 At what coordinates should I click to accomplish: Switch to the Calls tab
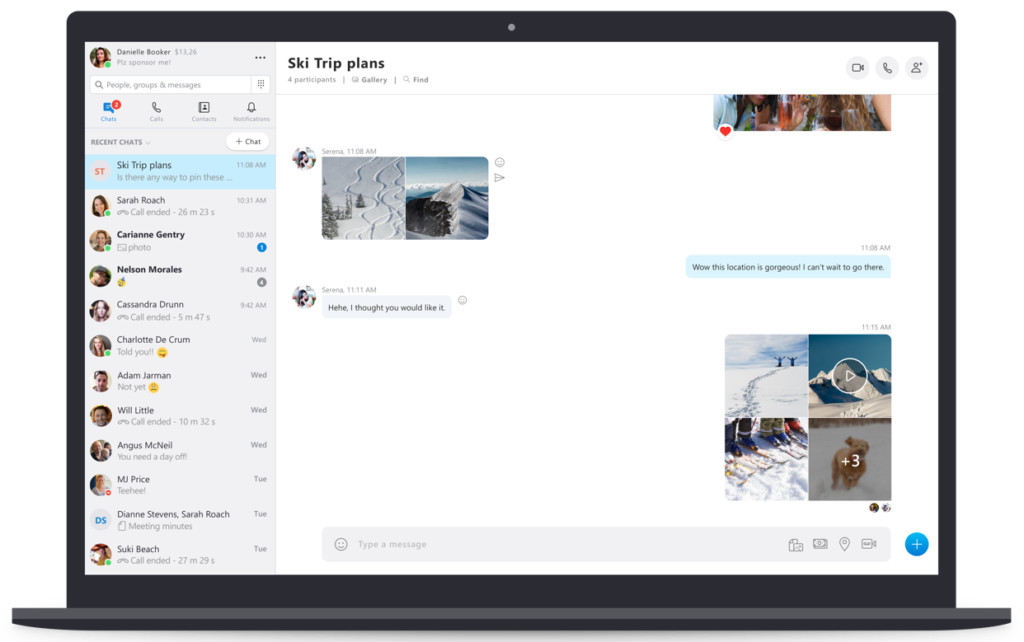[156, 111]
